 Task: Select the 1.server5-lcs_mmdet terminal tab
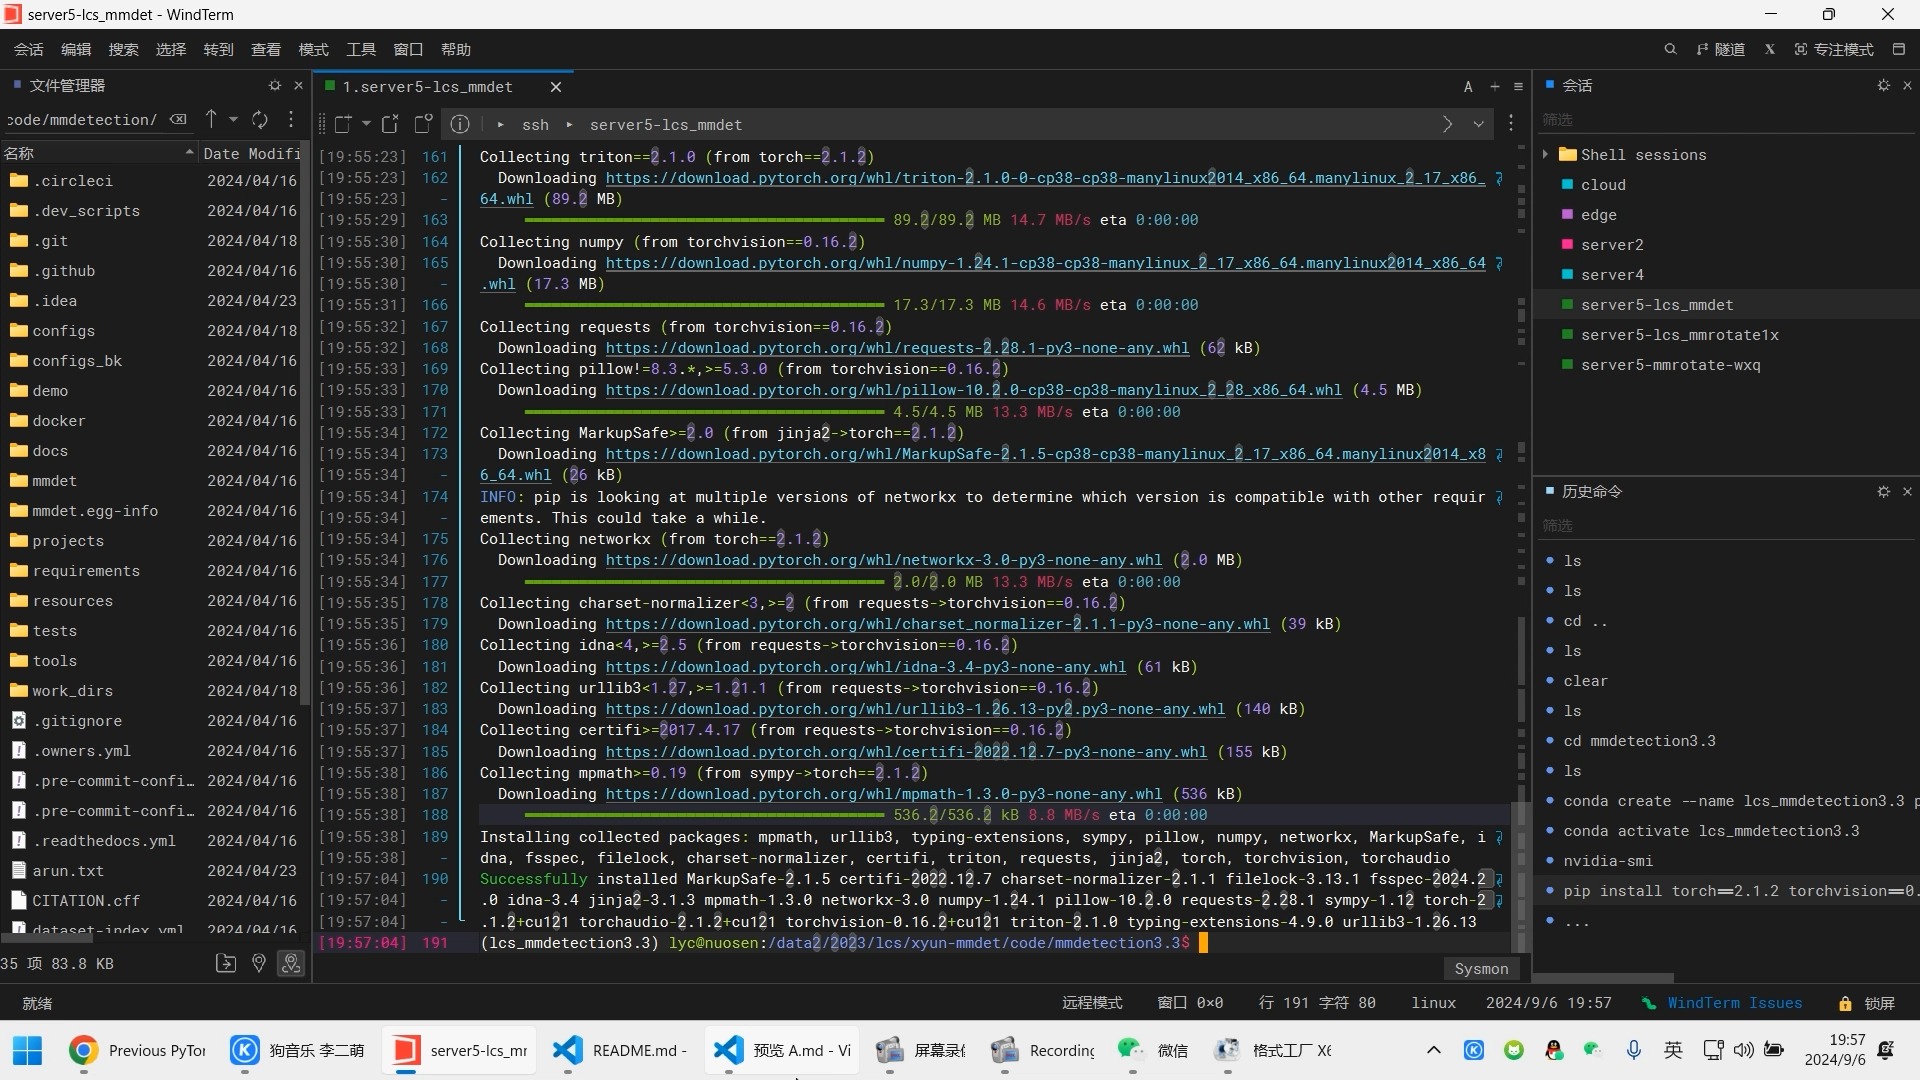pyautogui.click(x=427, y=87)
